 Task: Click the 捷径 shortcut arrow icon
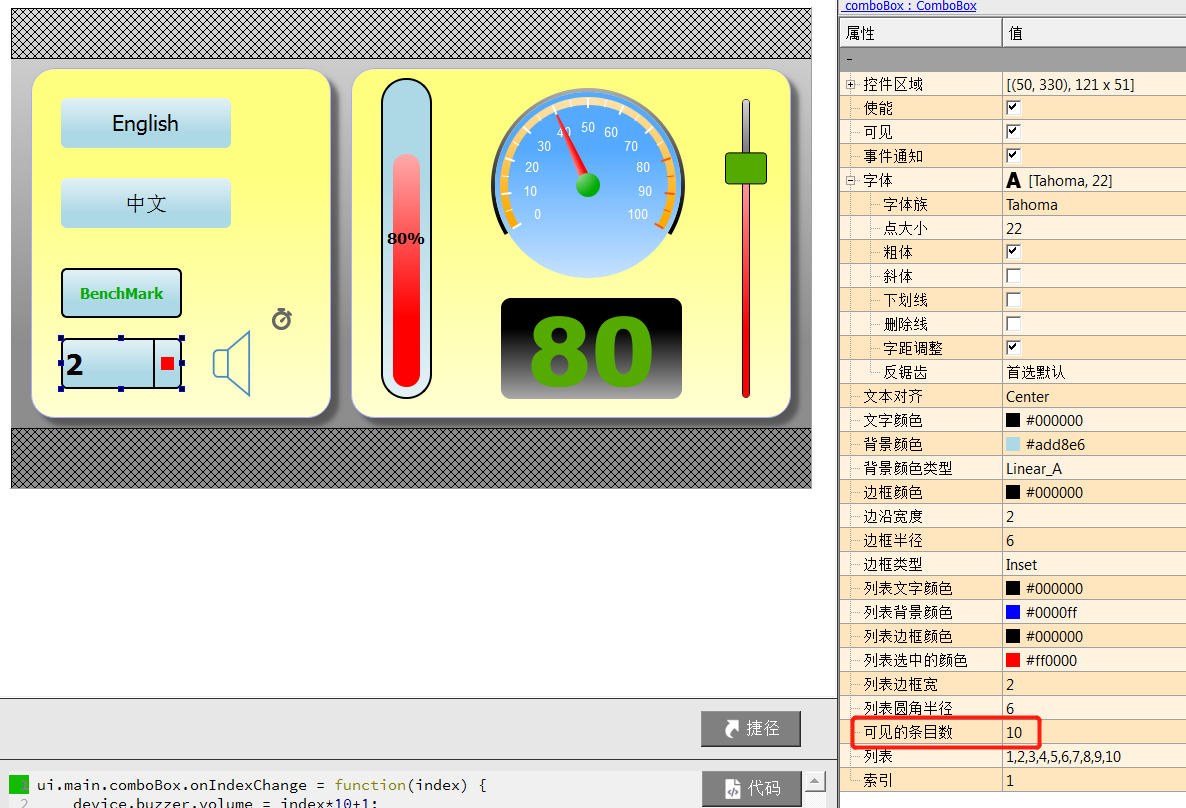point(731,729)
